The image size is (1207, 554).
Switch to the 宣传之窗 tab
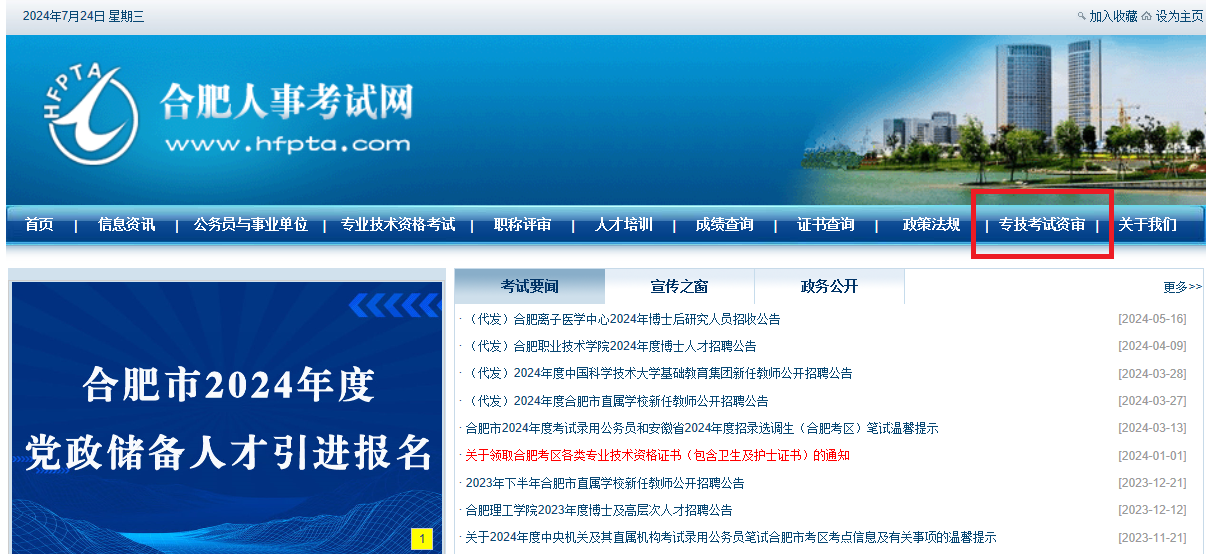679,287
